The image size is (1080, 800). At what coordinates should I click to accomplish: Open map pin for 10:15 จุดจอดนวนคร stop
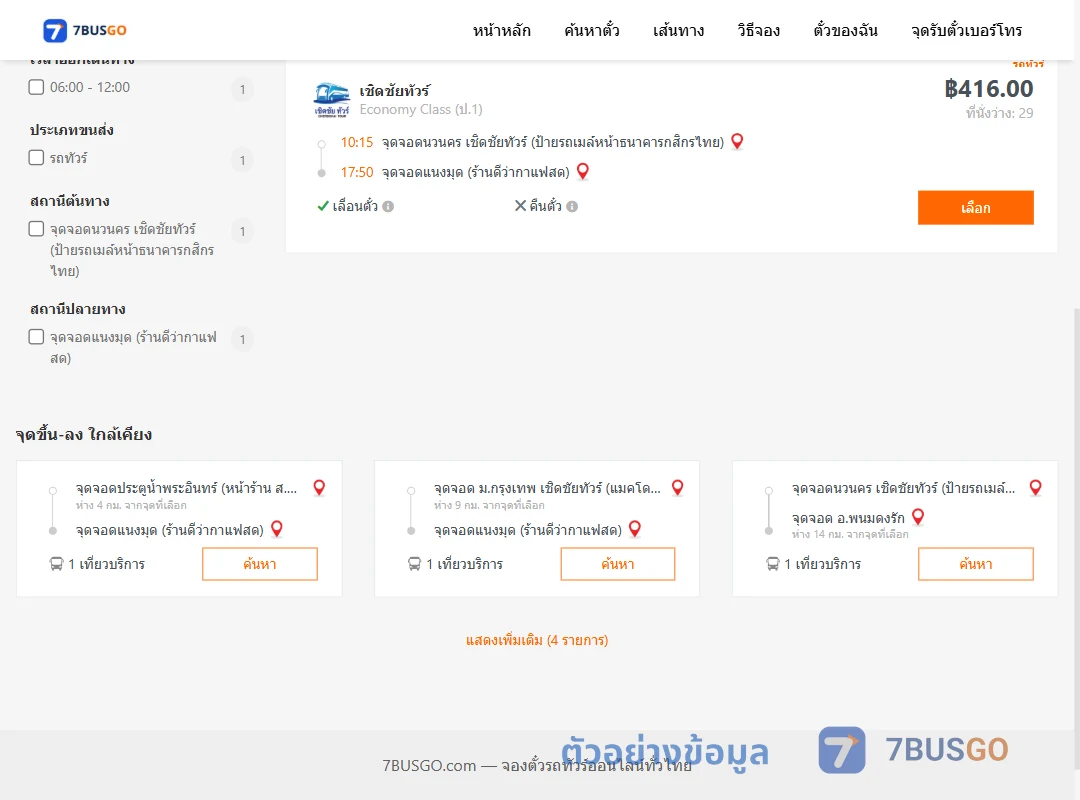(737, 141)
